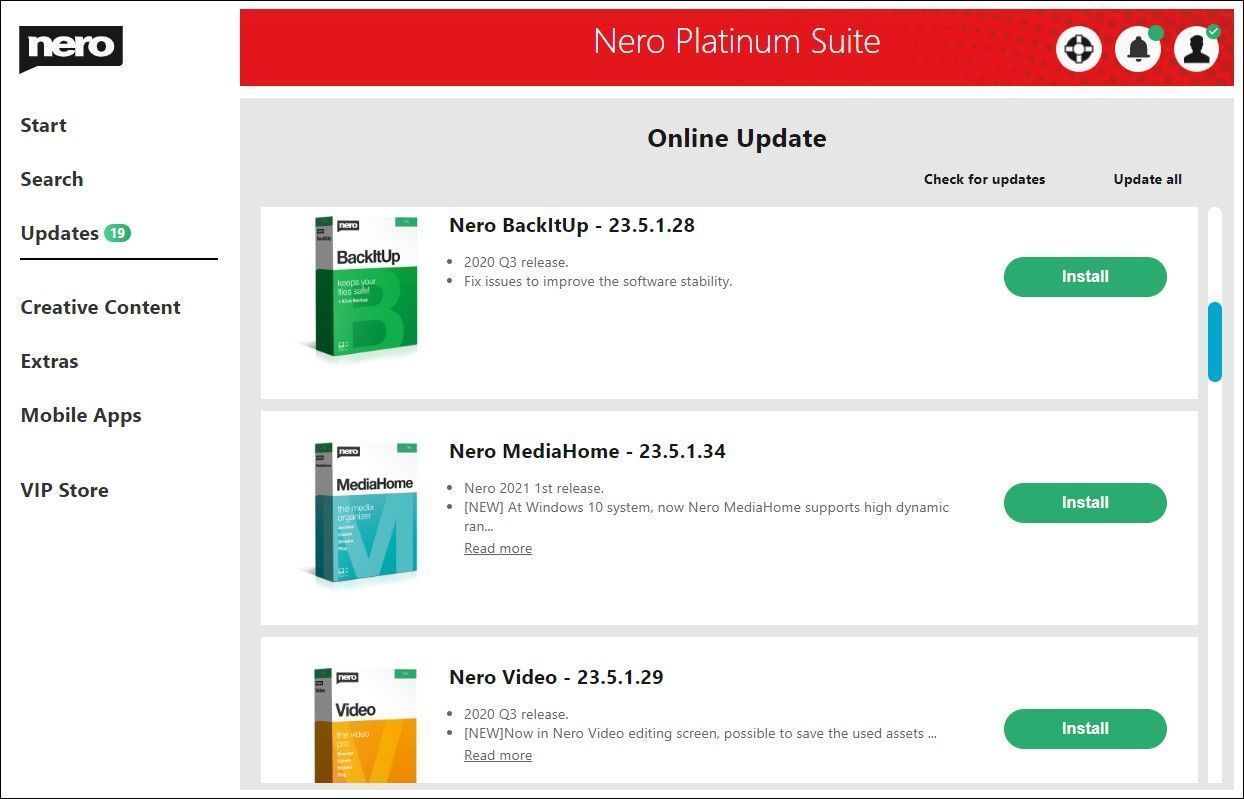The height and width of the screenshot is (799, 1244).
Task: Open the Extras section
Action: [49, 361]
